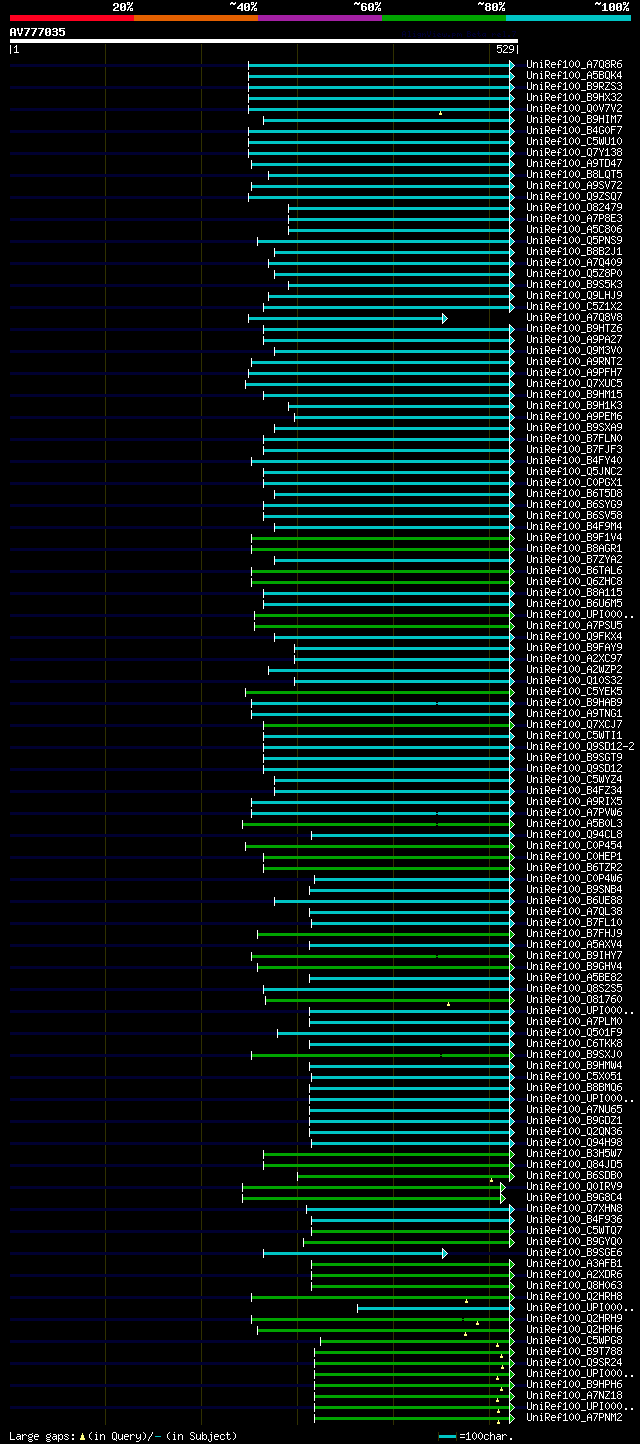Select the UniRef100_B9SNB4 label
640x1444 pixels.
(x=574, y=890)
